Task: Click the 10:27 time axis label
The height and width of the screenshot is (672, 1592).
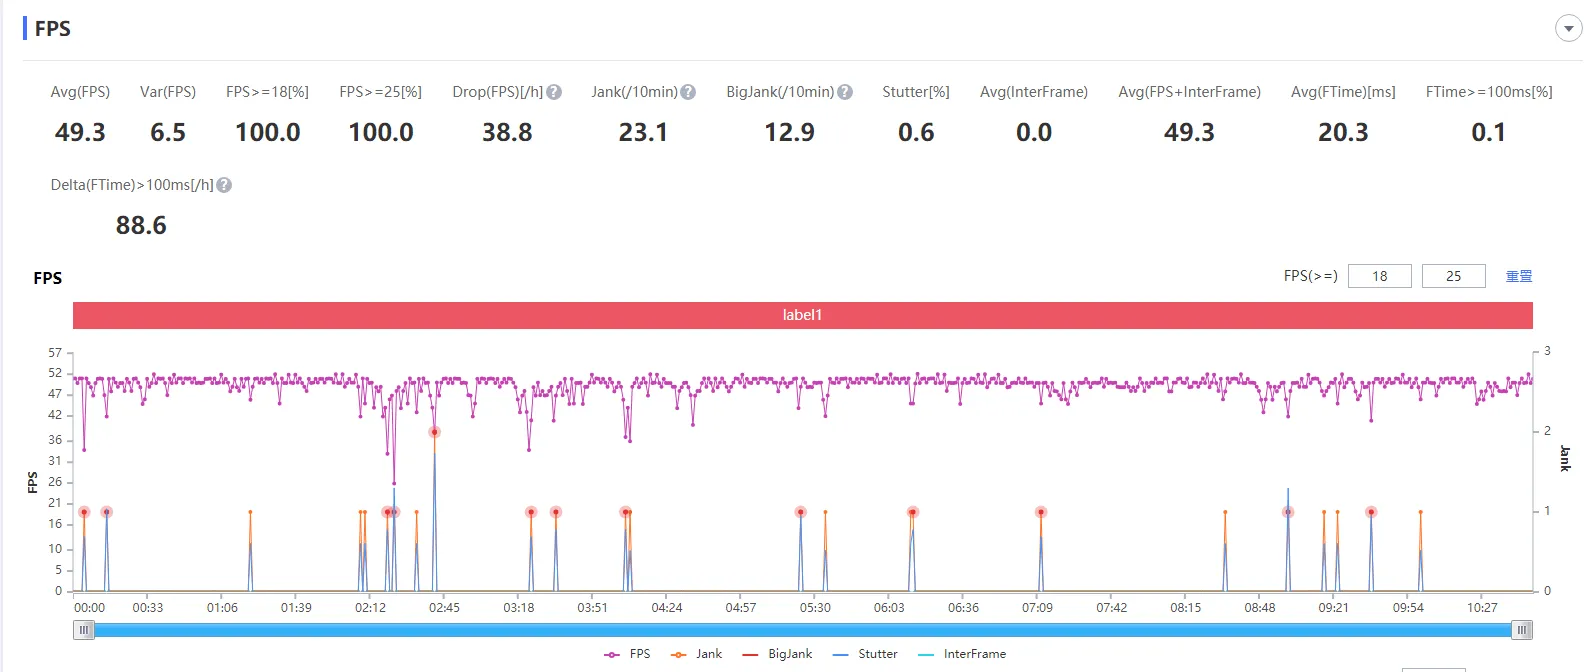Action: 1482,608
